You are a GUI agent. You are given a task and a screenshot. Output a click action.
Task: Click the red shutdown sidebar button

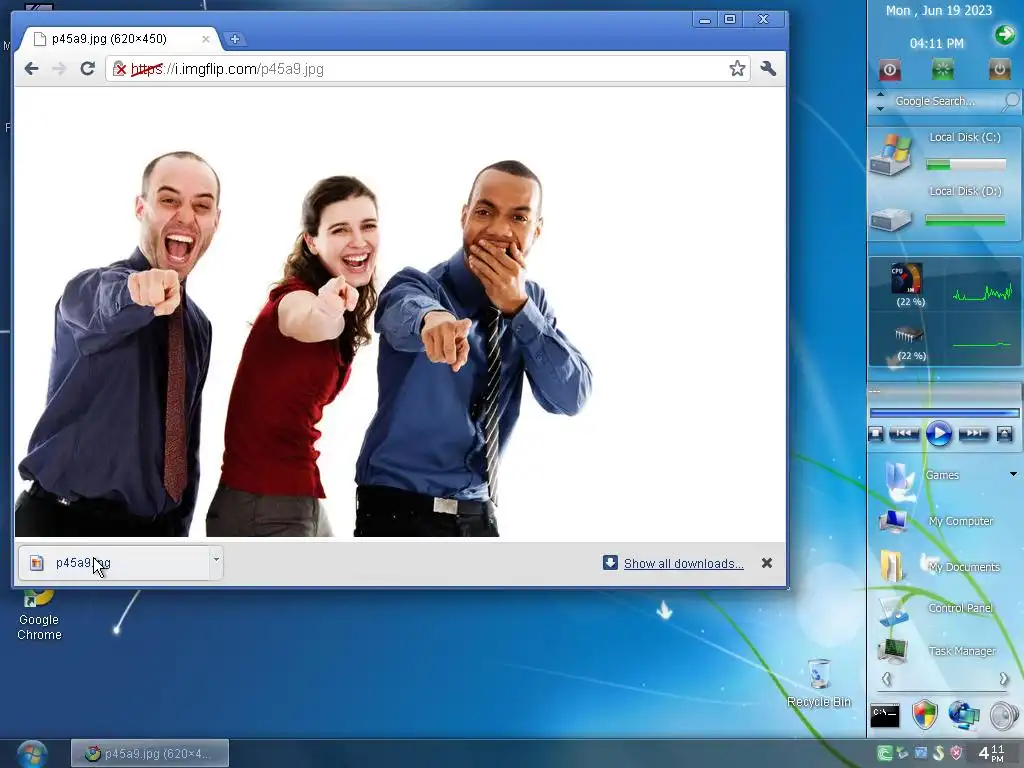889,69
